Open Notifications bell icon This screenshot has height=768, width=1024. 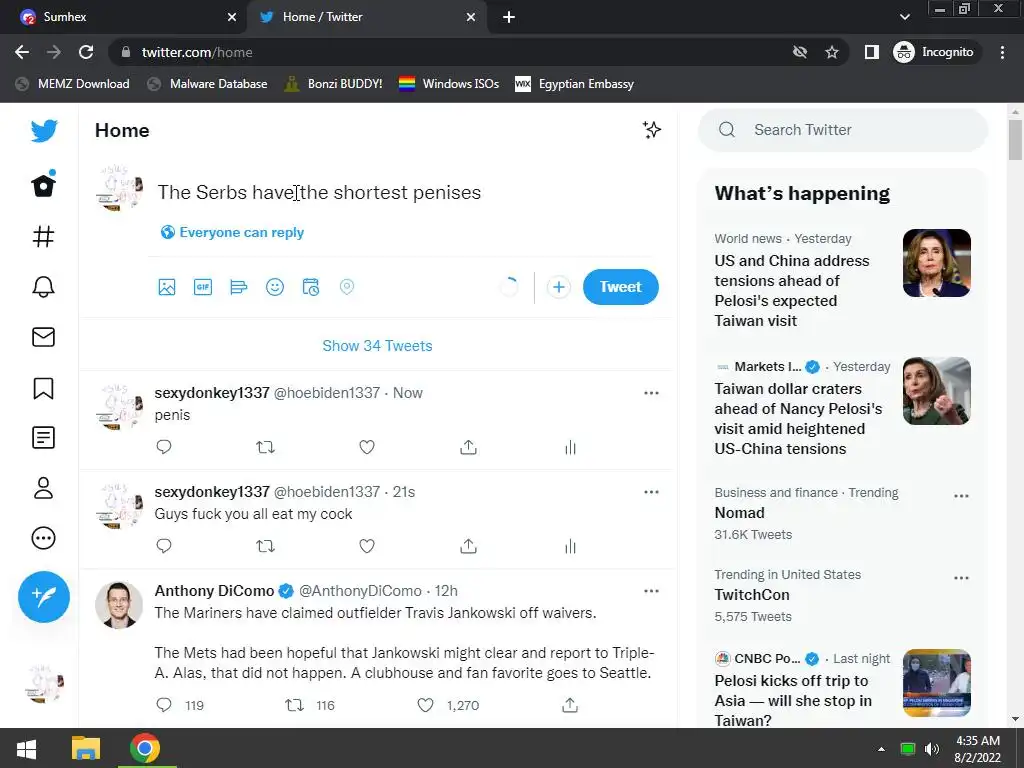tap(44, 287)
